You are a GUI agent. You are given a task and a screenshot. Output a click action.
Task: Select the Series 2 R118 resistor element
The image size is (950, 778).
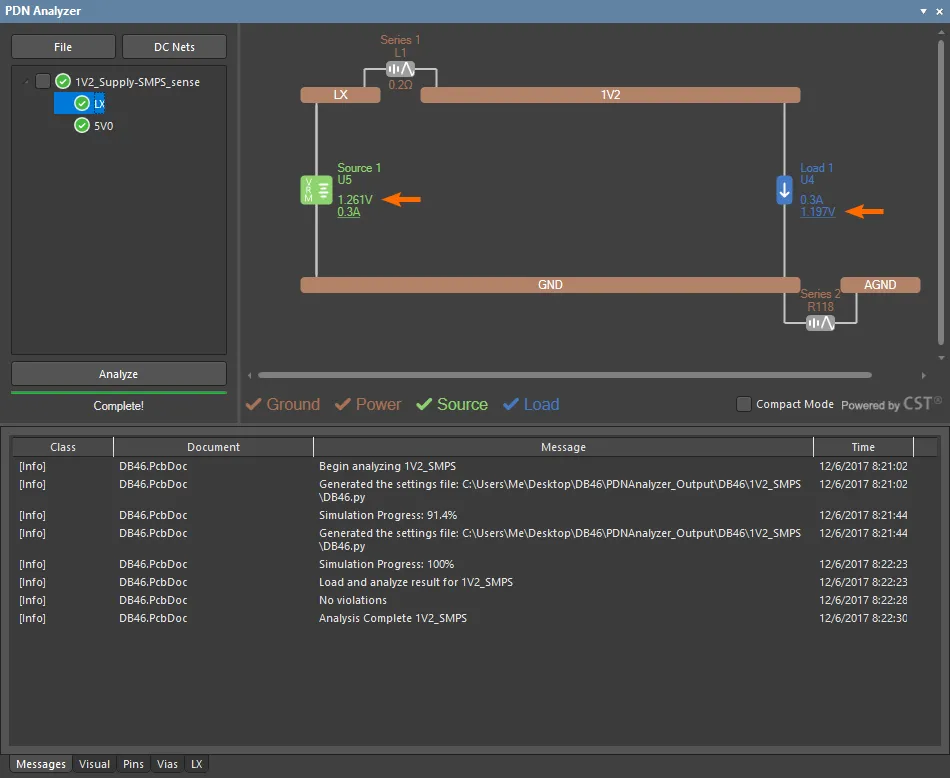(820, 322)
